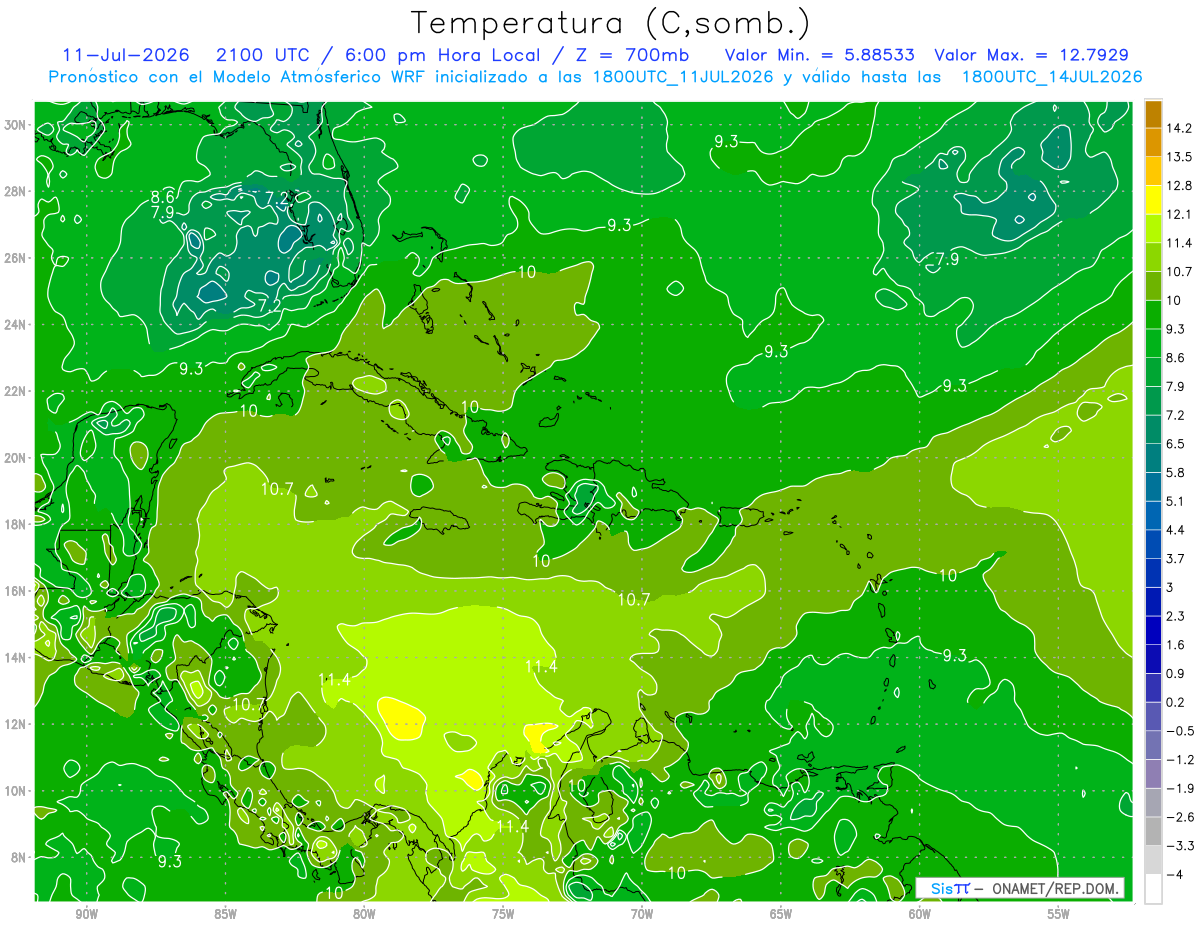Click gray legend swatch between -3.3 and -2.6

(1153, 831)
